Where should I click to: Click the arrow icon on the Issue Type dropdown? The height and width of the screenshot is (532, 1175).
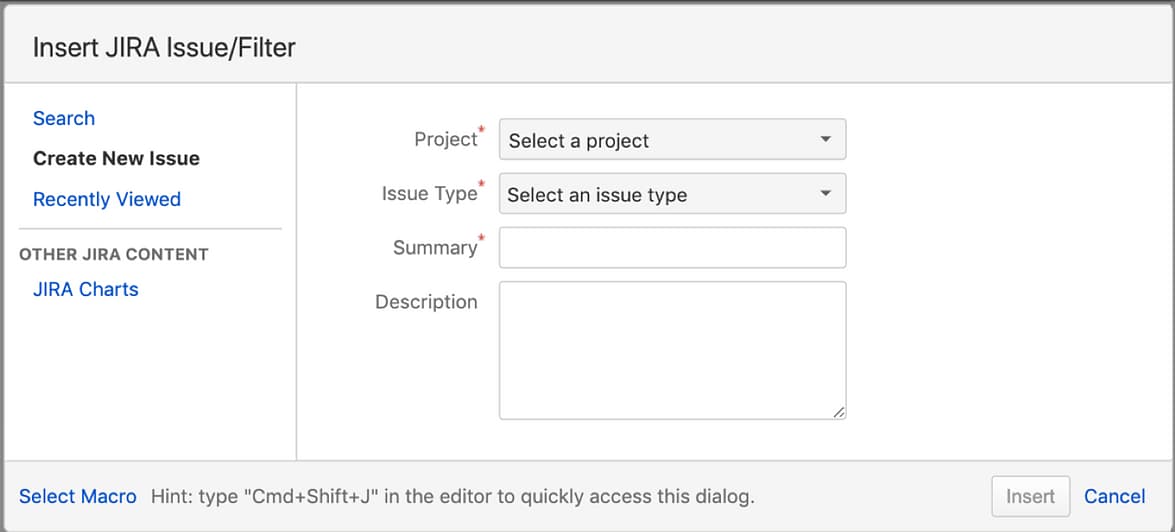click(825, 194)
